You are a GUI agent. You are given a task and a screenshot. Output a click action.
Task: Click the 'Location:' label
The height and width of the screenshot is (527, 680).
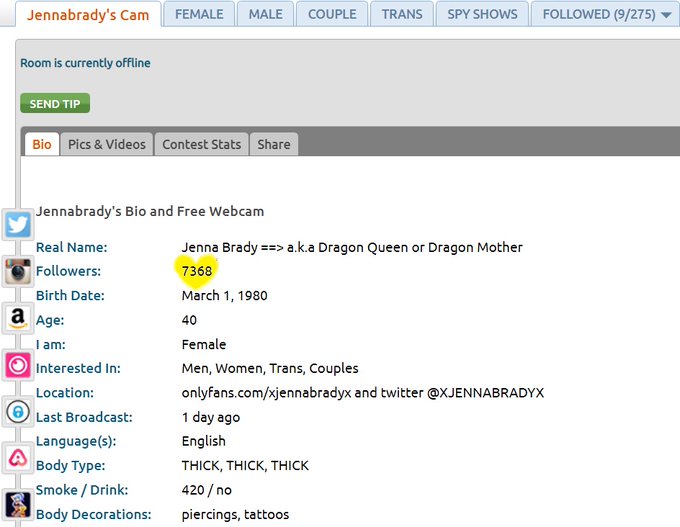click(65, 393)
